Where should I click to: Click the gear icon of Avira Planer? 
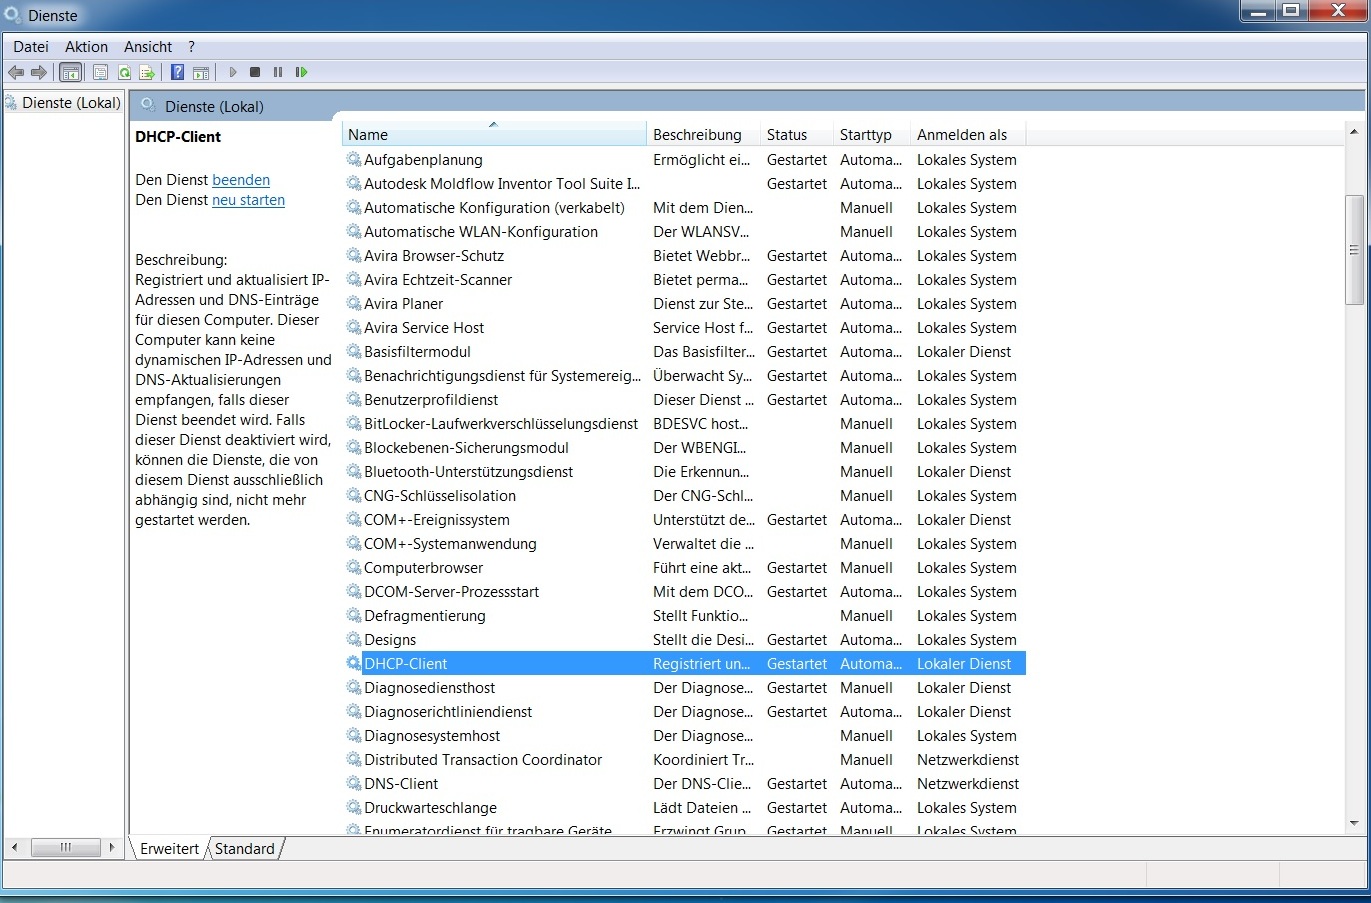pos(354,304)
